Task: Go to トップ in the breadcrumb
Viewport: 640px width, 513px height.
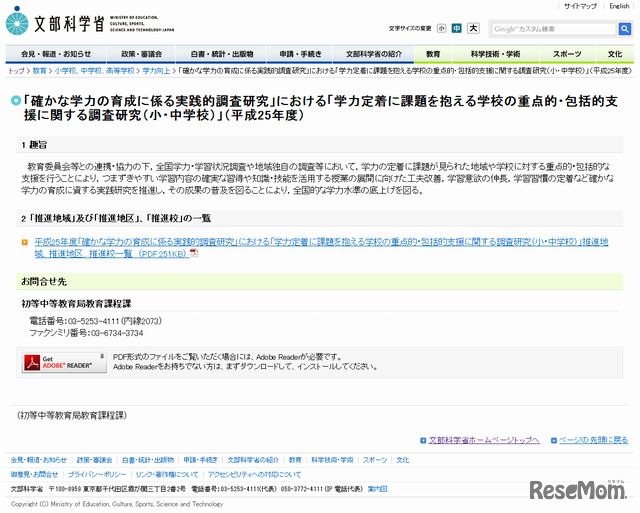Action: click(16, 71)
